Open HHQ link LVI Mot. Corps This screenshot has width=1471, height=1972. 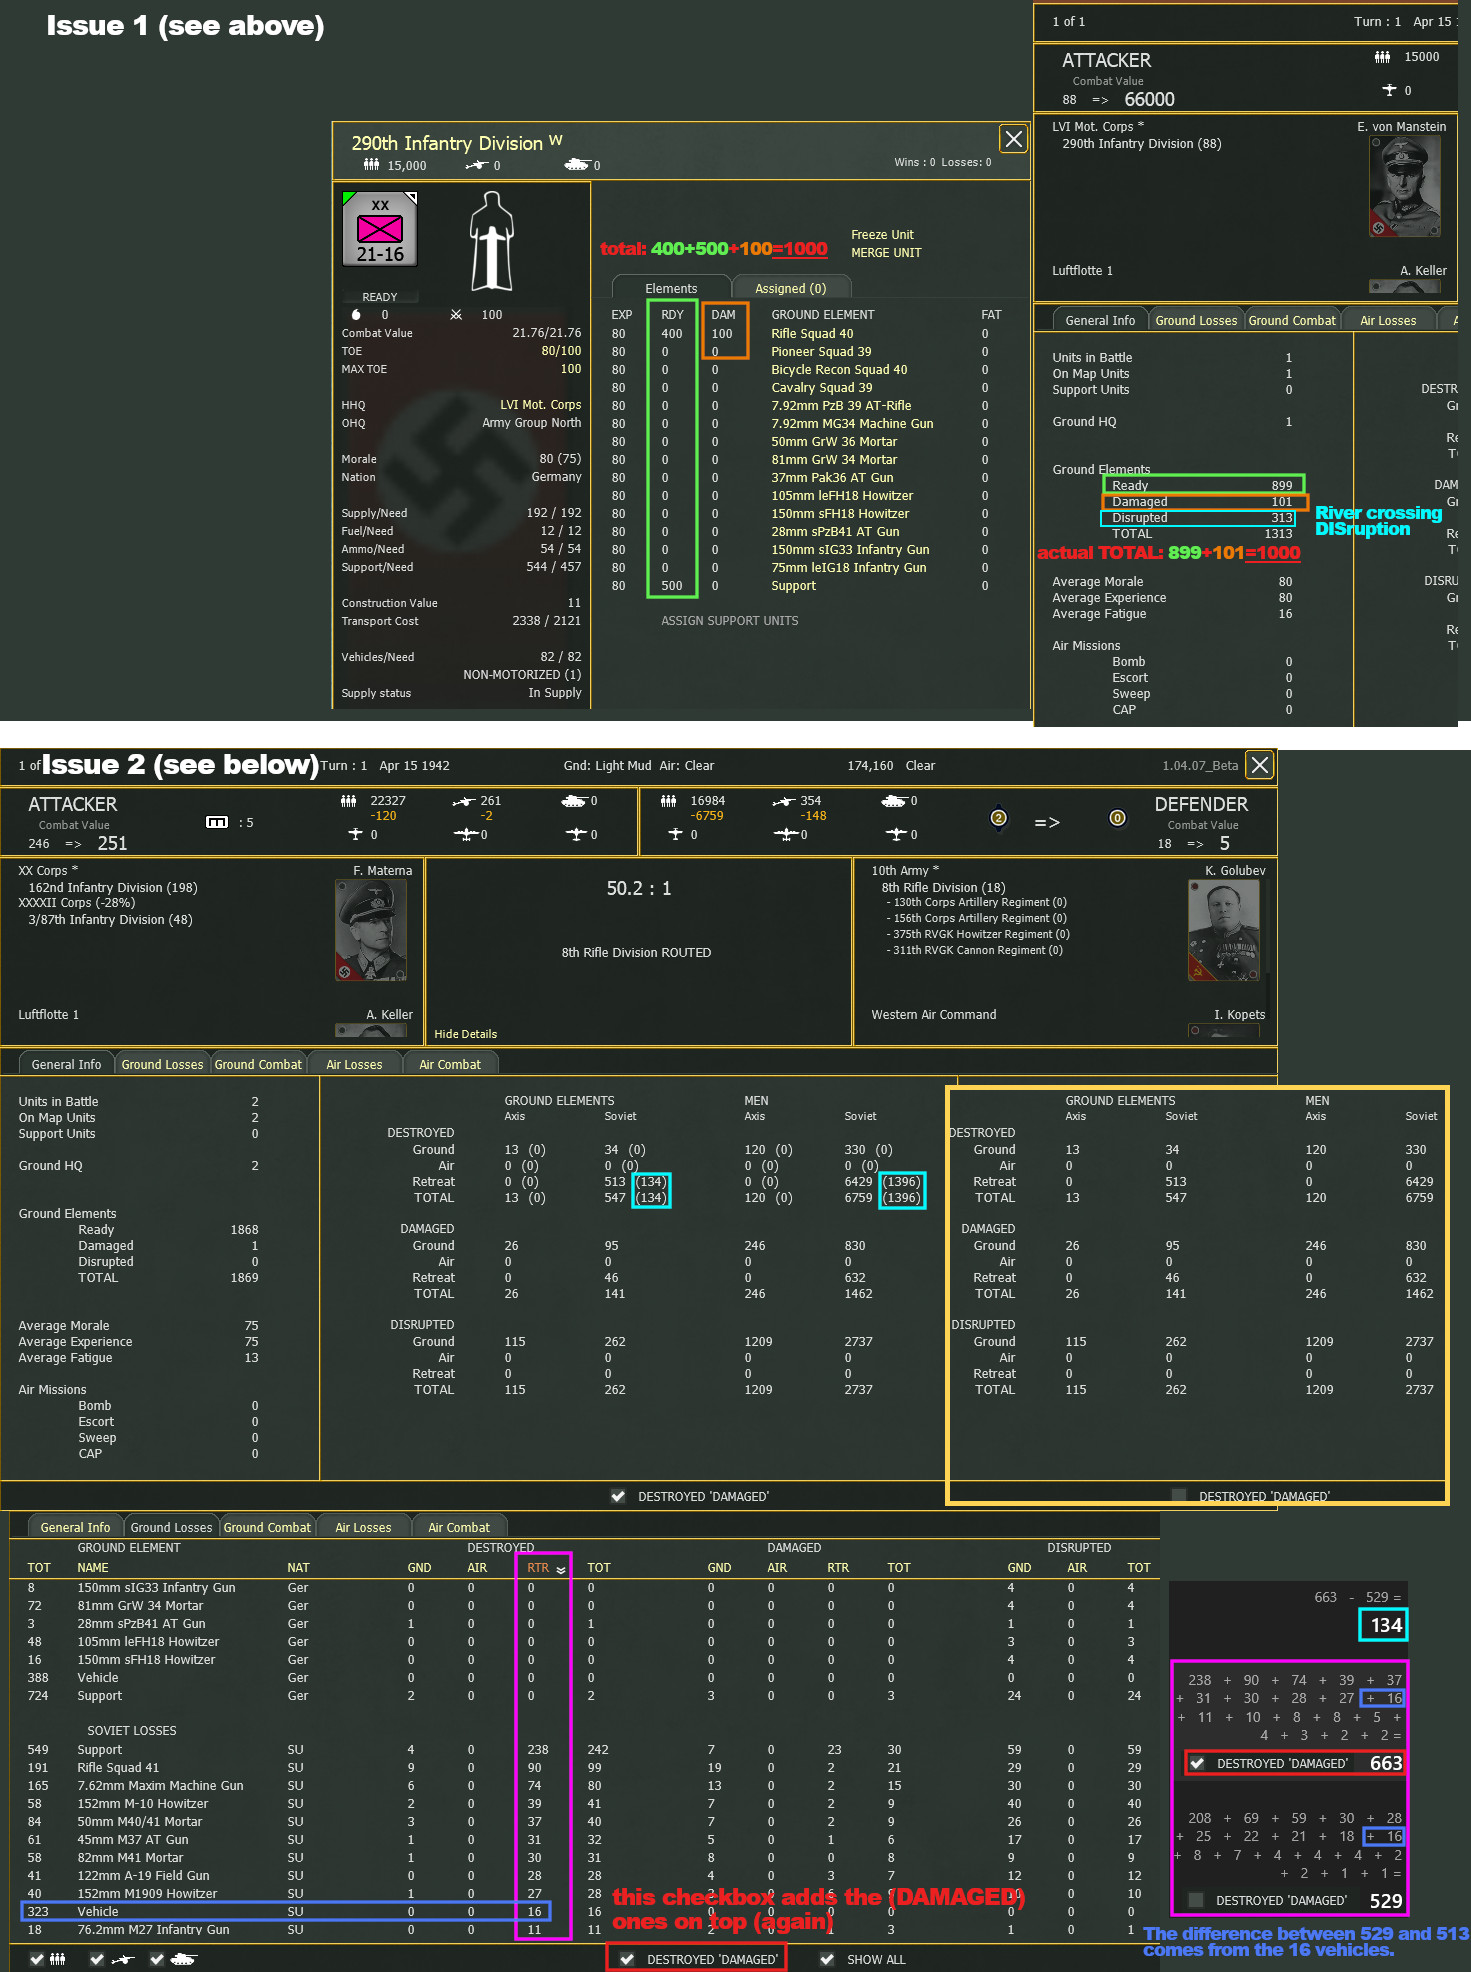click(541, 405)
